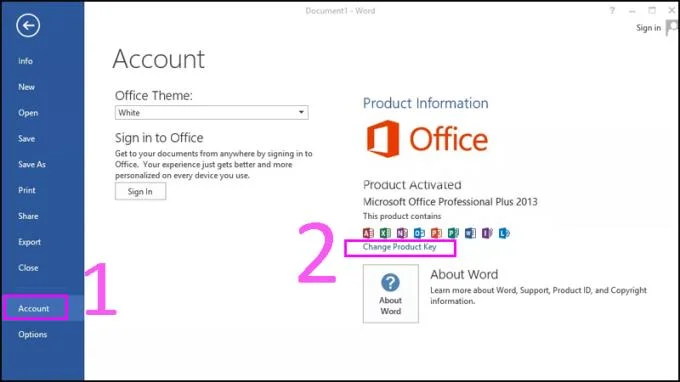Open the Info tab in sidebar
Screen dimensions: 680x382
25,61
